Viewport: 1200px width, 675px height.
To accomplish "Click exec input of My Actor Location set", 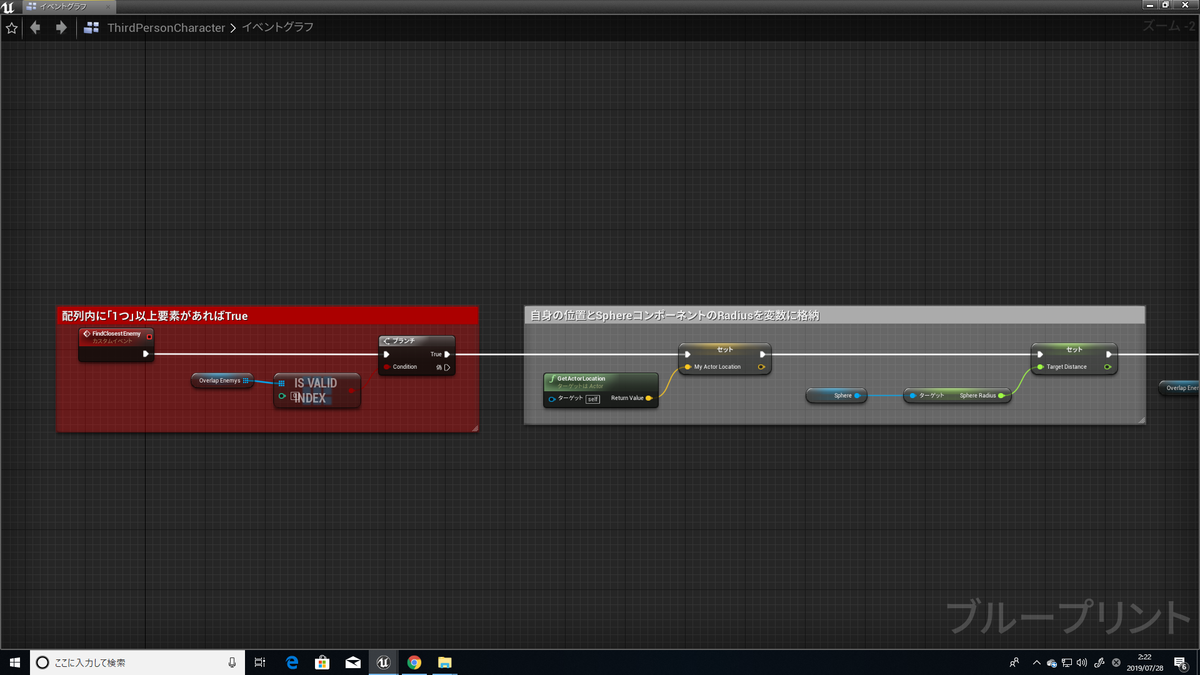I will click(x=688, y=354).
